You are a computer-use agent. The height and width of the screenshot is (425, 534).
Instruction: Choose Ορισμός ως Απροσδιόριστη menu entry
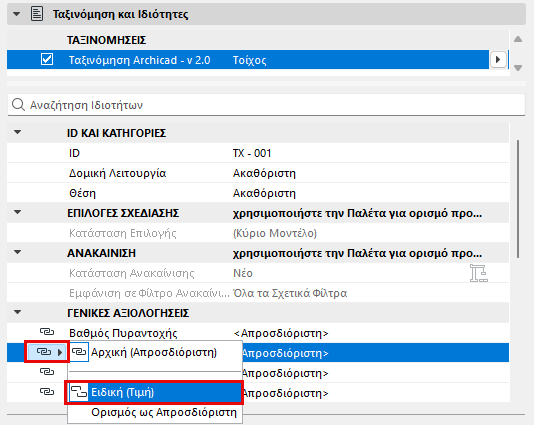coord(155,412)
